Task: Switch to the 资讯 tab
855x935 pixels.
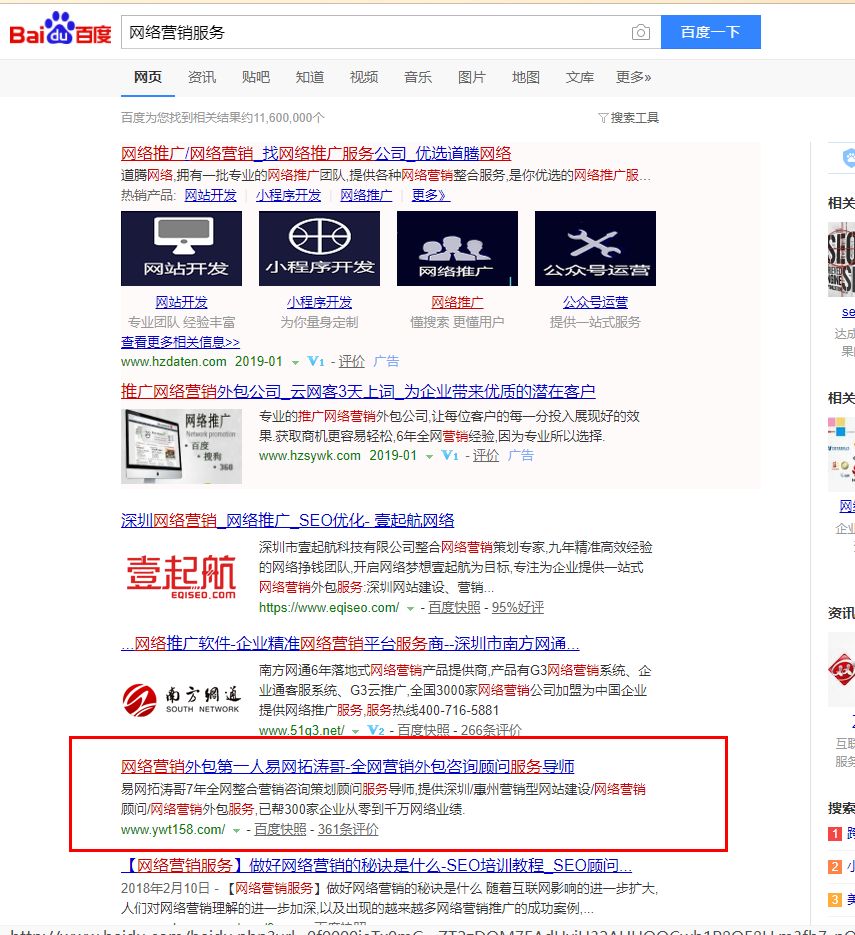Action: [x=202, y=77]
